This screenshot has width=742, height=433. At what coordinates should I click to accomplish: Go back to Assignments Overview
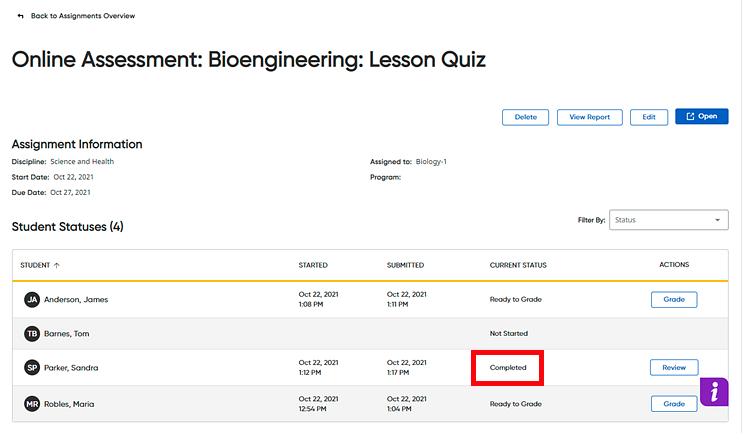coord(83,16)
